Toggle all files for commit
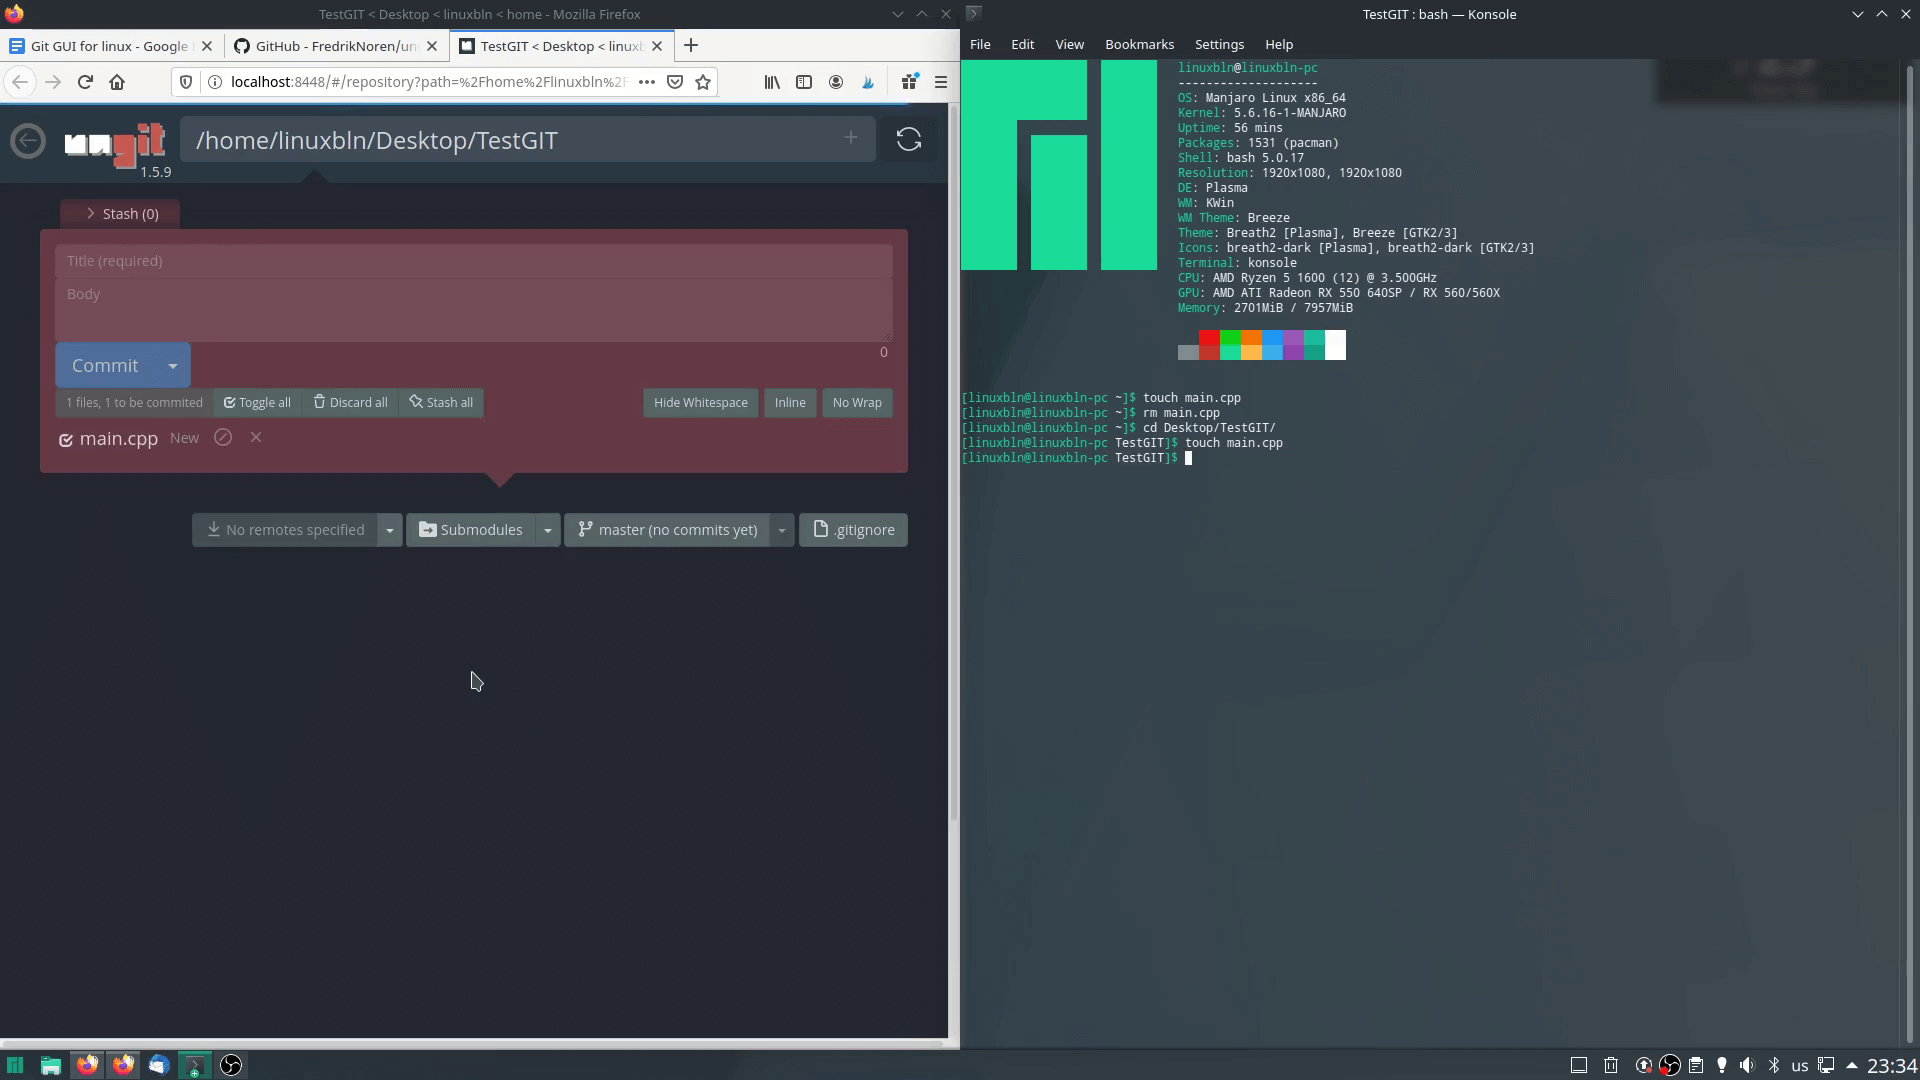Image resolution: width=1920 pixels, height=1080 pixels. pos(257,402)
